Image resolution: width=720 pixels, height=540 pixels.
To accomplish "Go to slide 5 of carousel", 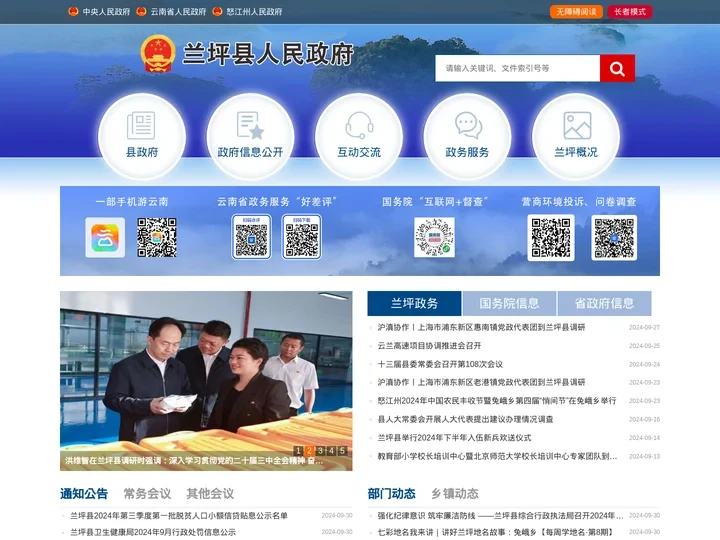I will coord(343,450).
